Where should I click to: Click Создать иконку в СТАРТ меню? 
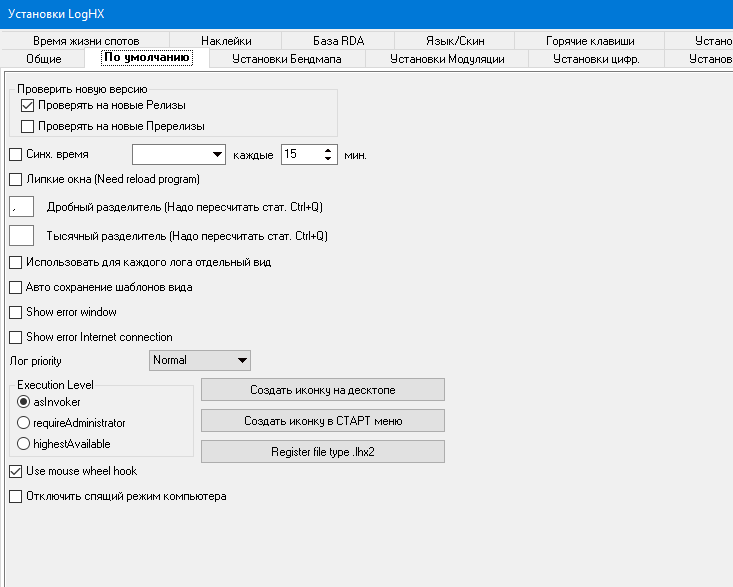[323, 421]
